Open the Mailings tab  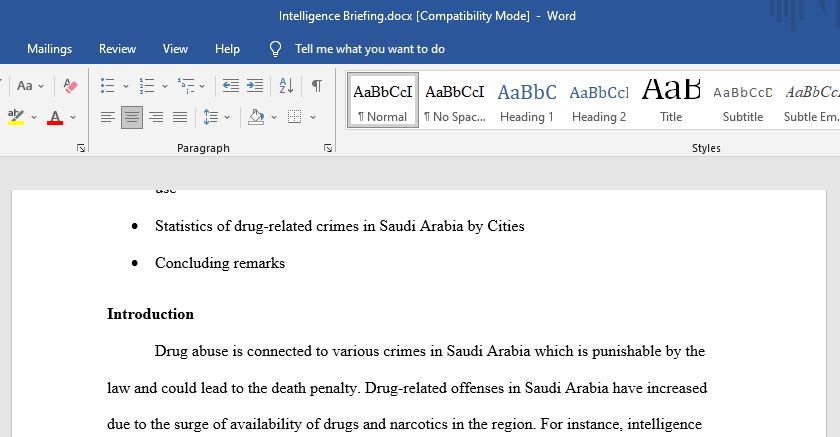tap(49, 49)
